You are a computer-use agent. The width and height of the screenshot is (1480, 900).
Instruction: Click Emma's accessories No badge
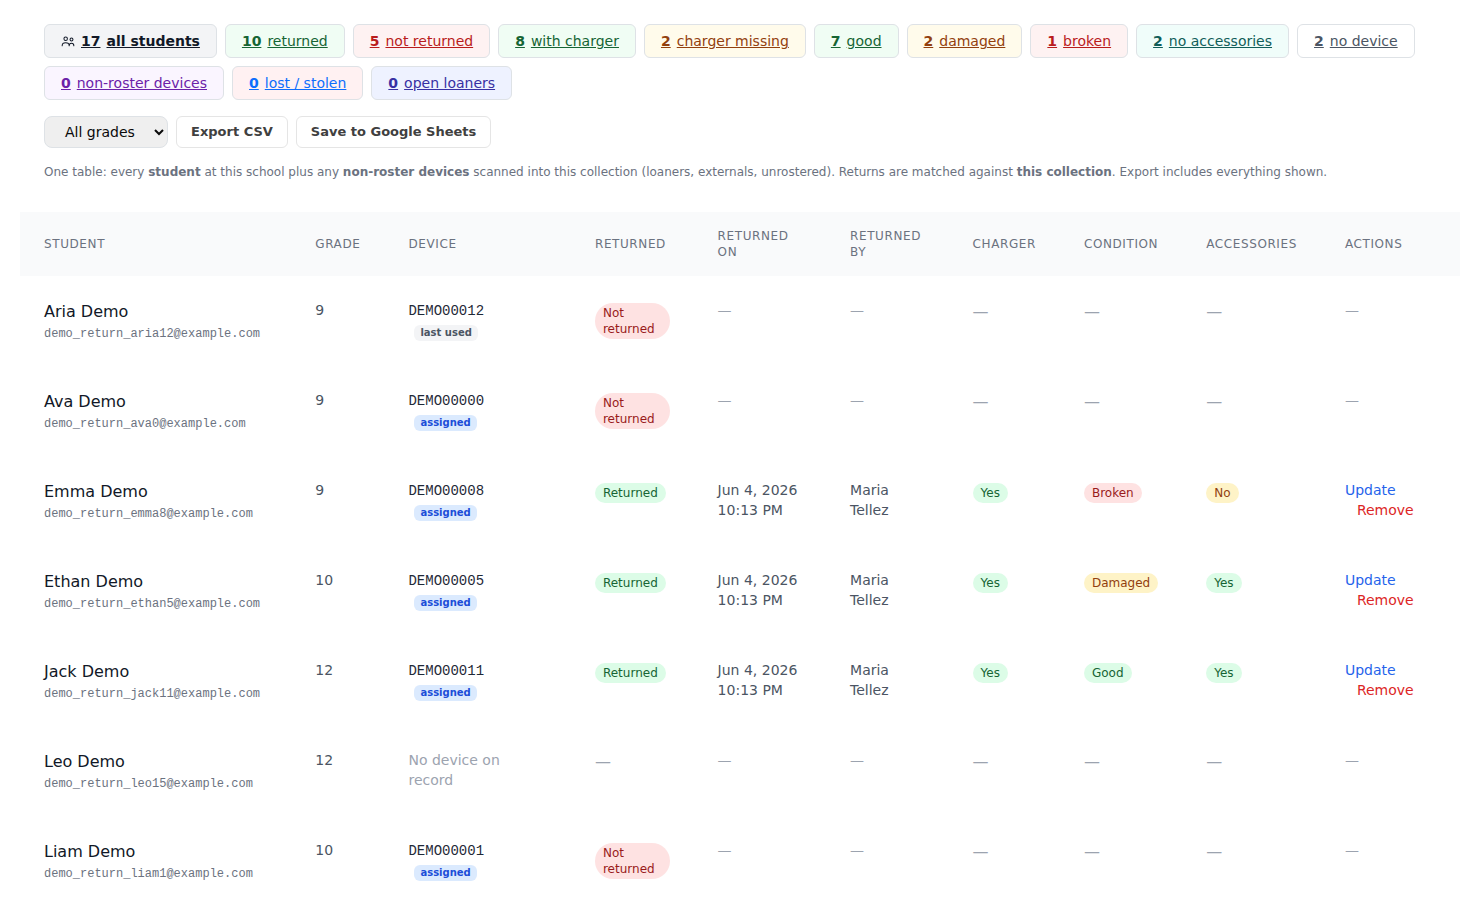coord(1222,493)
